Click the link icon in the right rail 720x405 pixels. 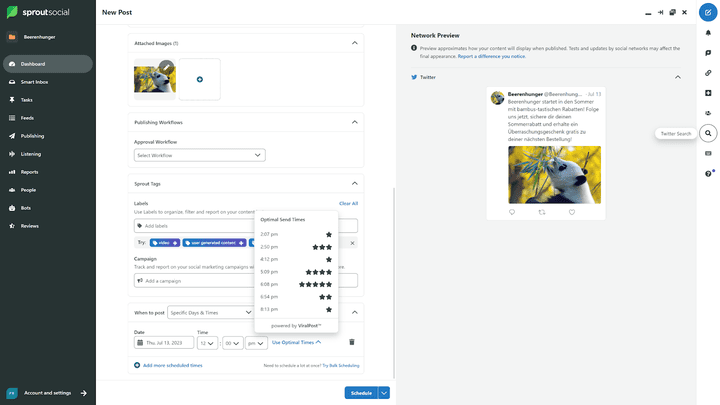pyautogui.click(x=708, y=73)
